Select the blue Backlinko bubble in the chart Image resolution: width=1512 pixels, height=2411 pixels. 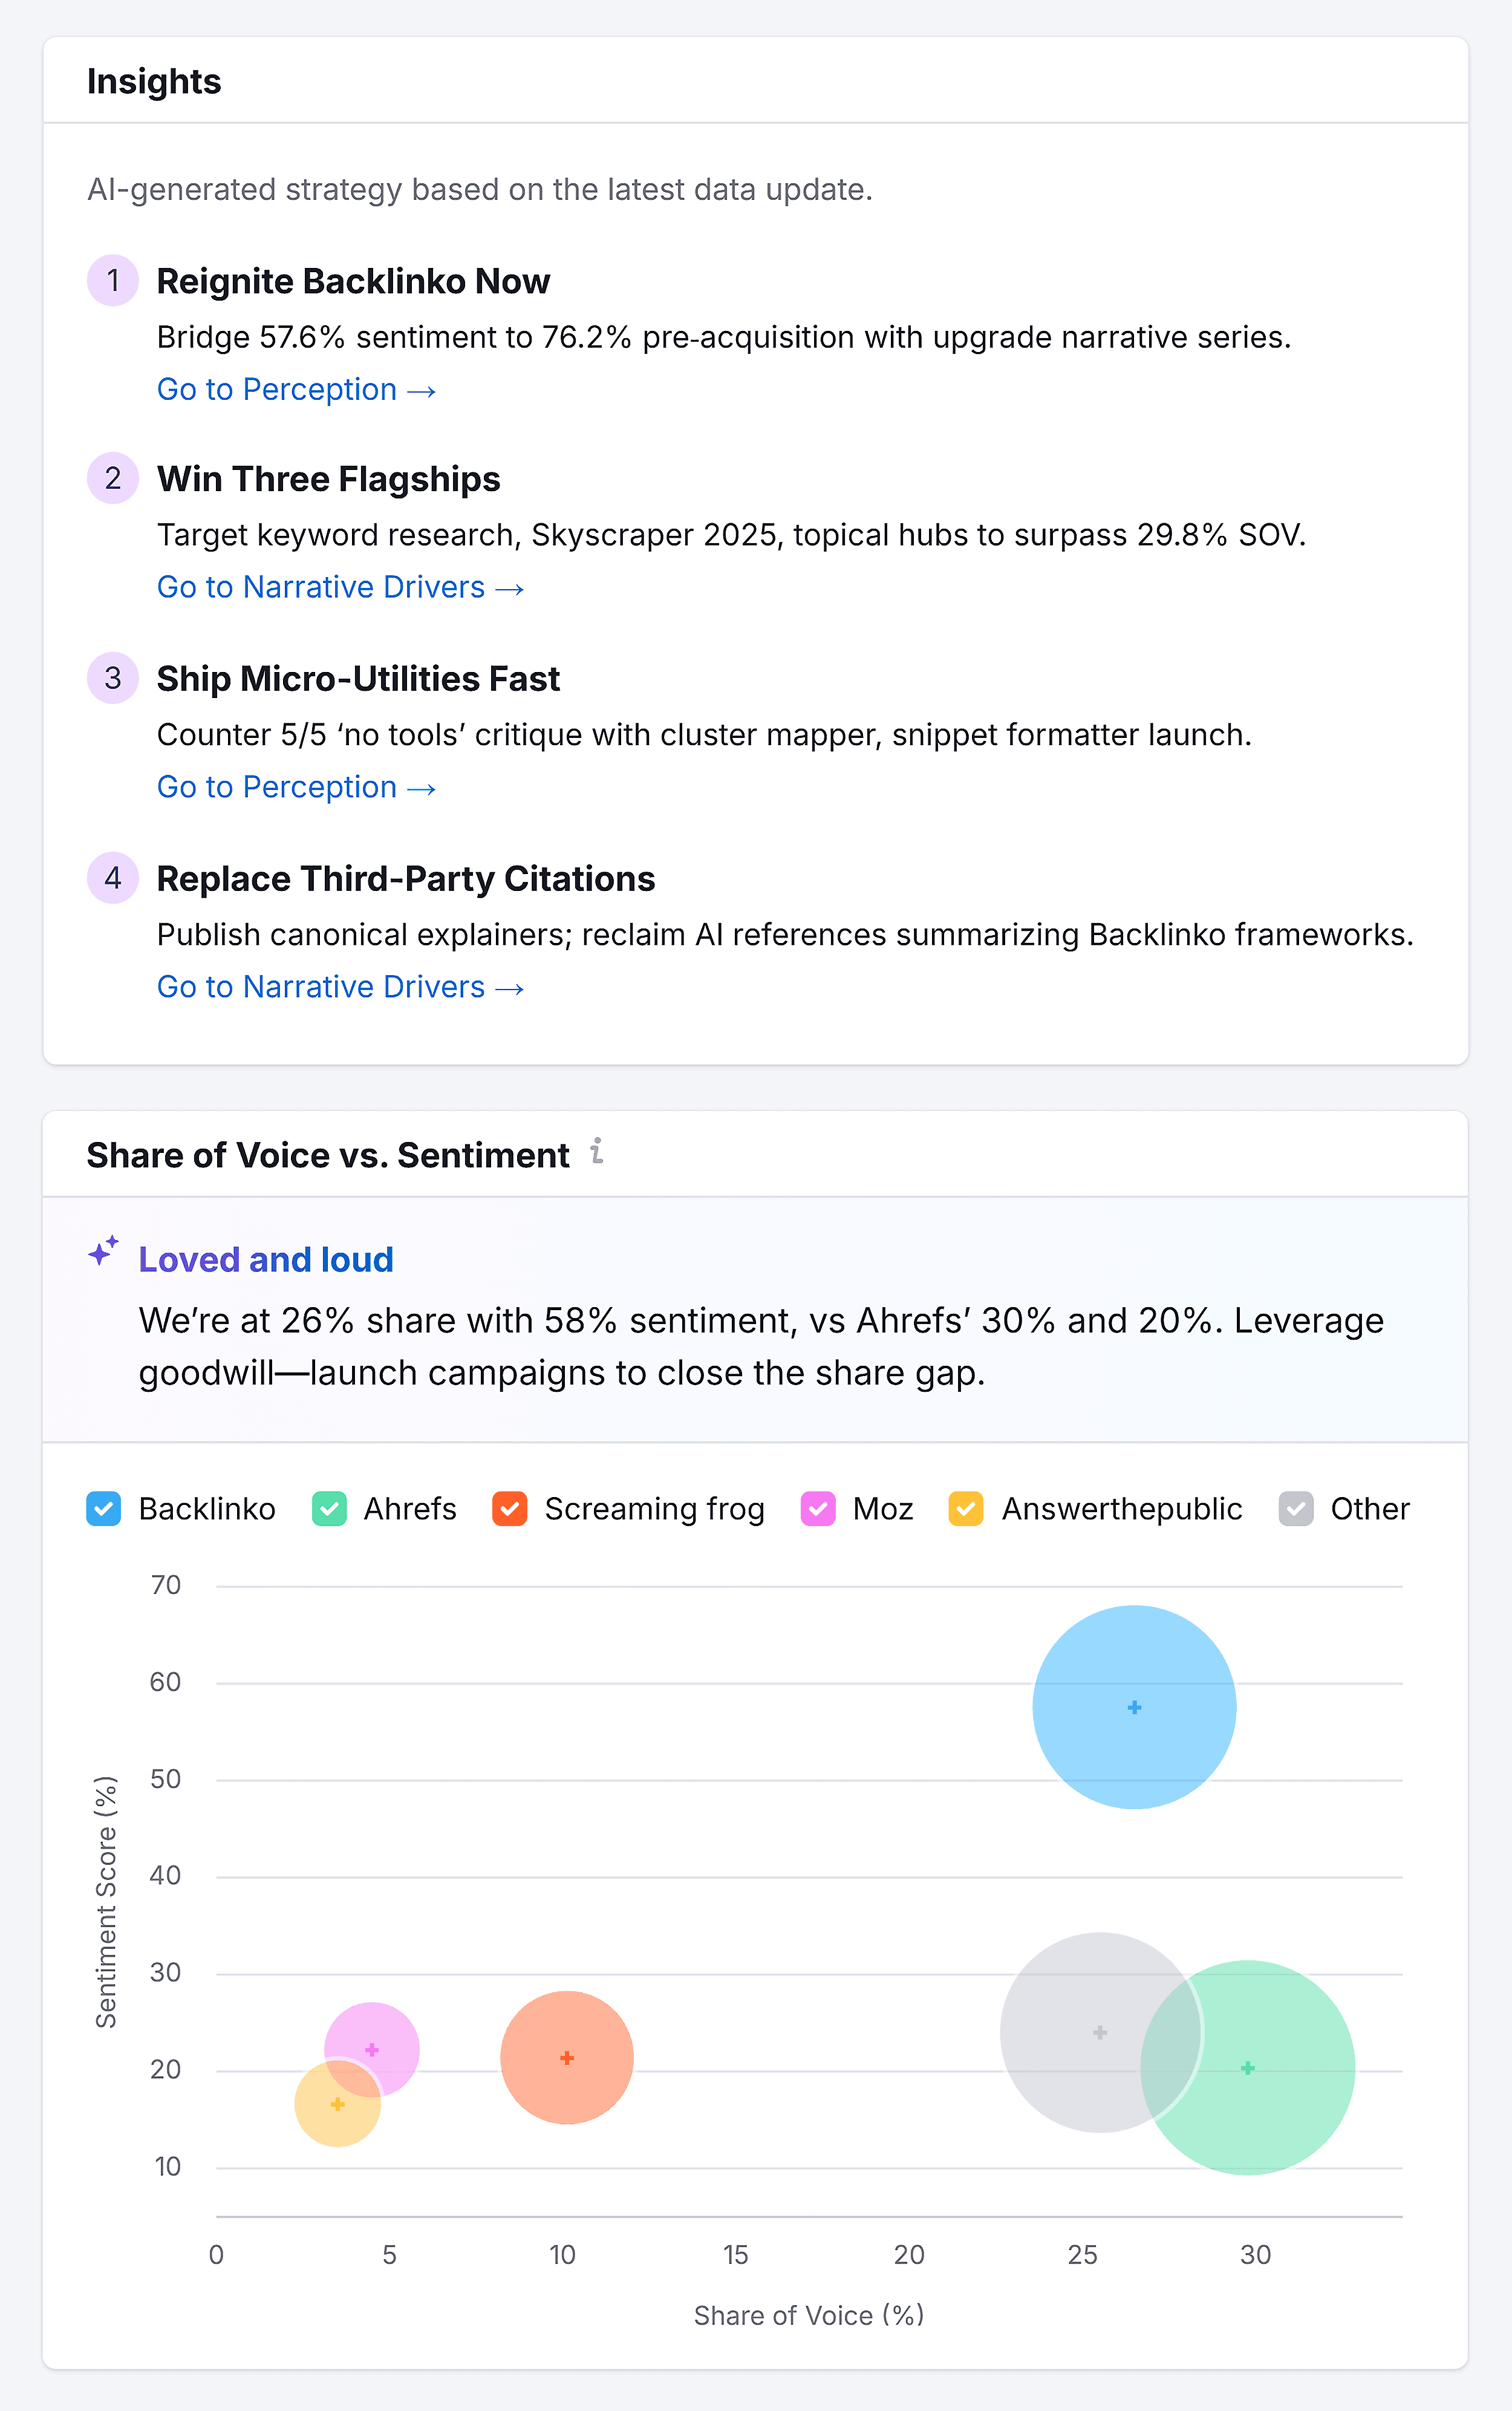(x=1134, y=1707)
